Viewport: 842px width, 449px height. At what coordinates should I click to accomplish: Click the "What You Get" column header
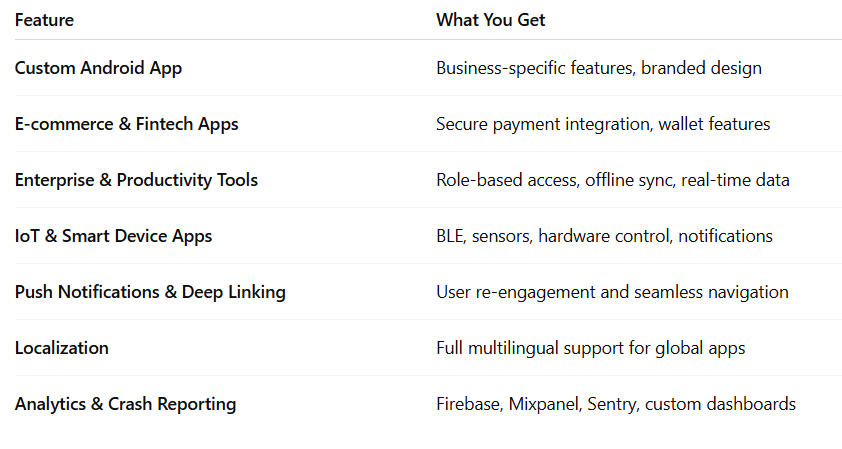click(x=490, y=20)
